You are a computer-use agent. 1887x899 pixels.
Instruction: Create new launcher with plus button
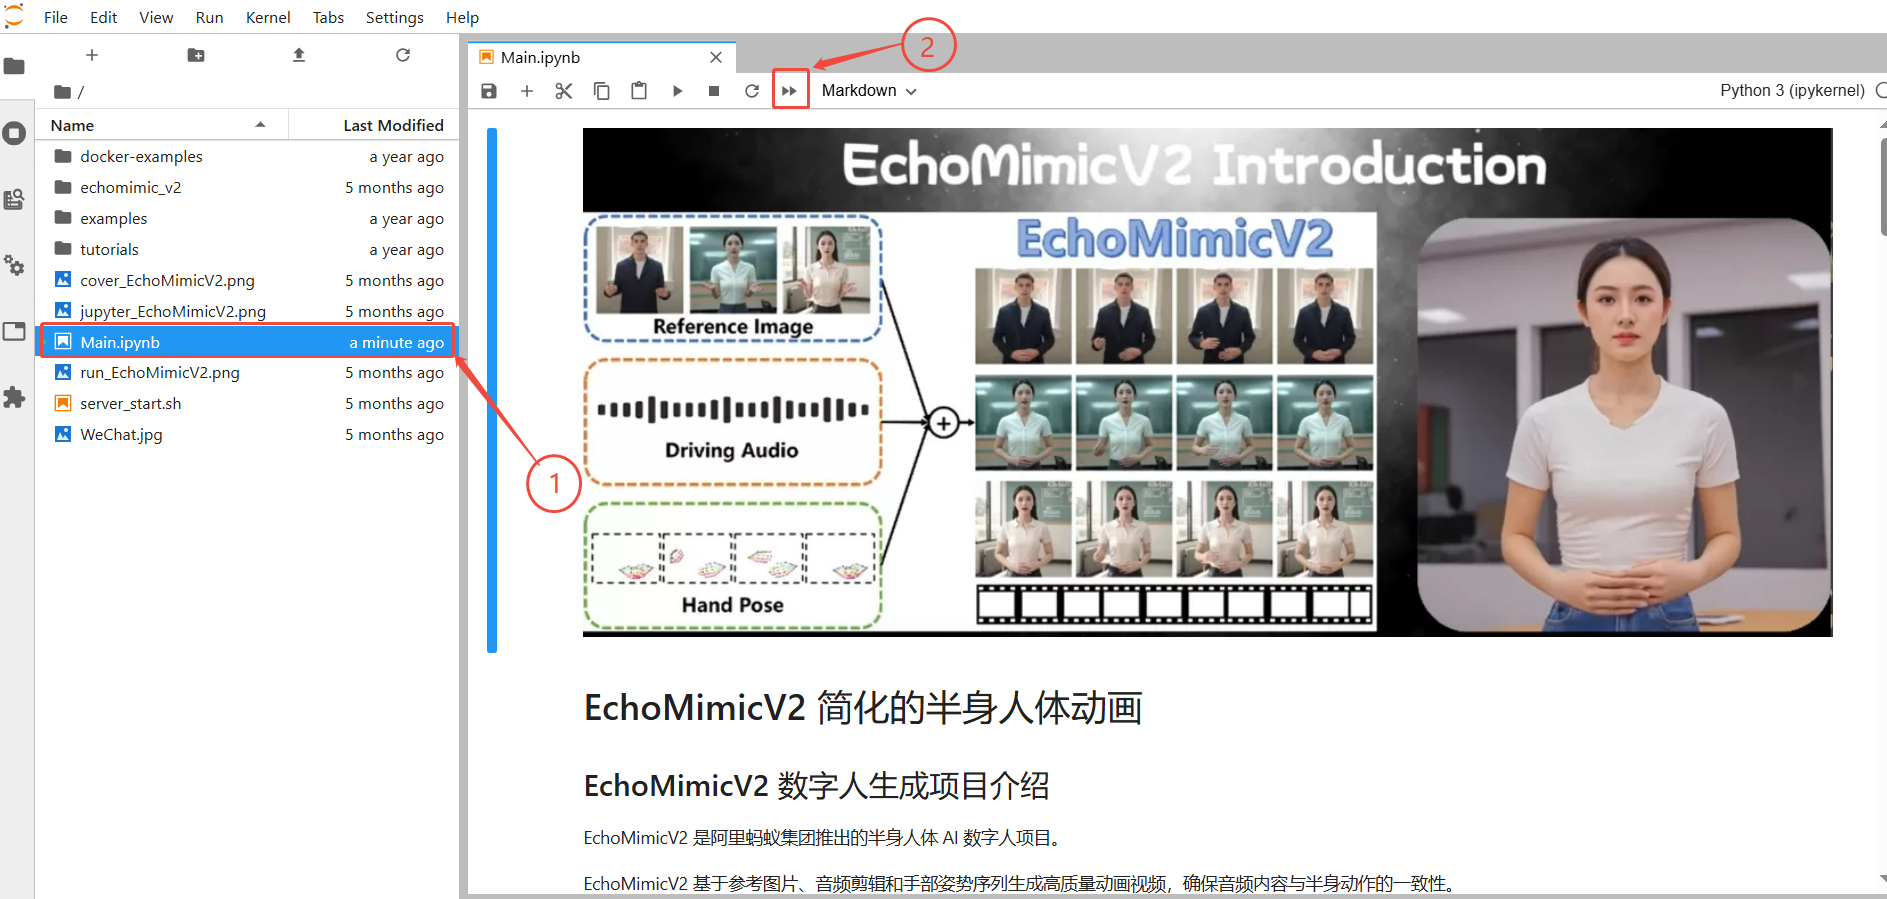(92, 55)
